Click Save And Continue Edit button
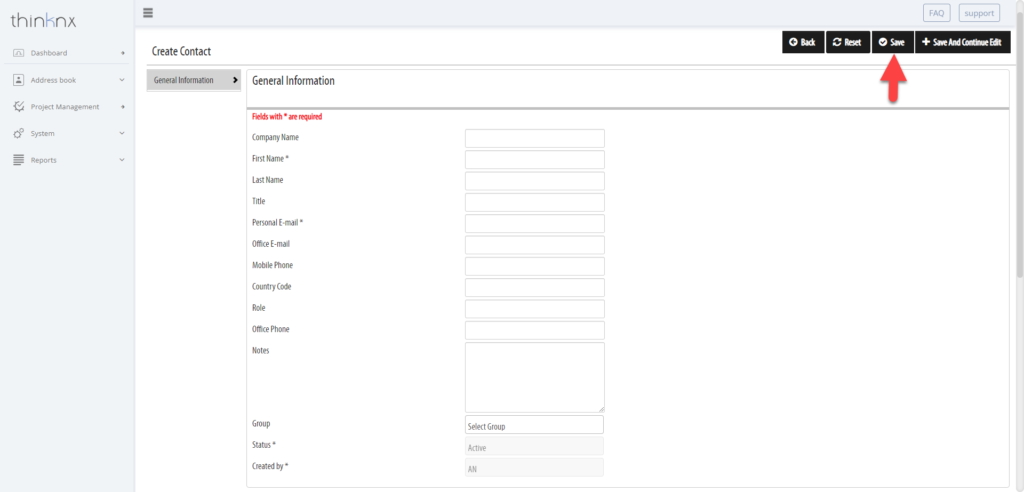This screenshot has height=492, width=1024. tap(963, 42)
